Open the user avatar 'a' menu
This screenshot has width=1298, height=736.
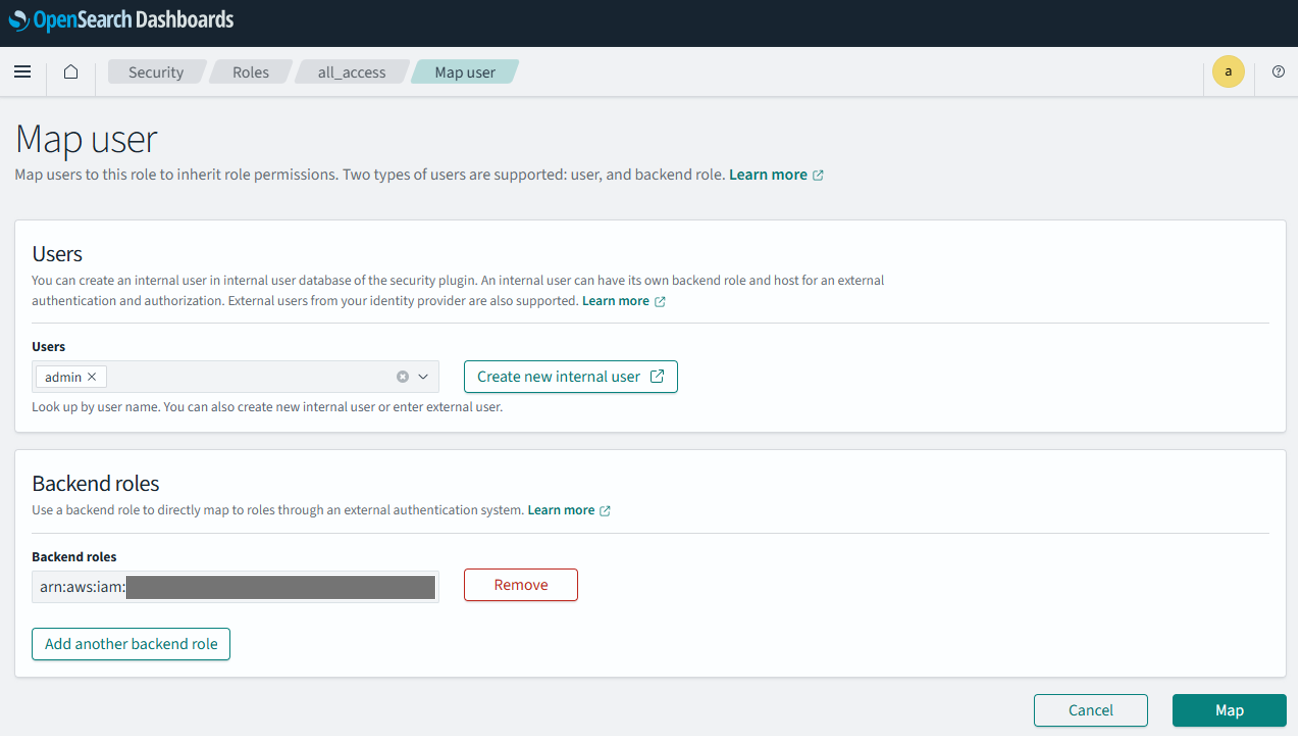[1228, 72]
